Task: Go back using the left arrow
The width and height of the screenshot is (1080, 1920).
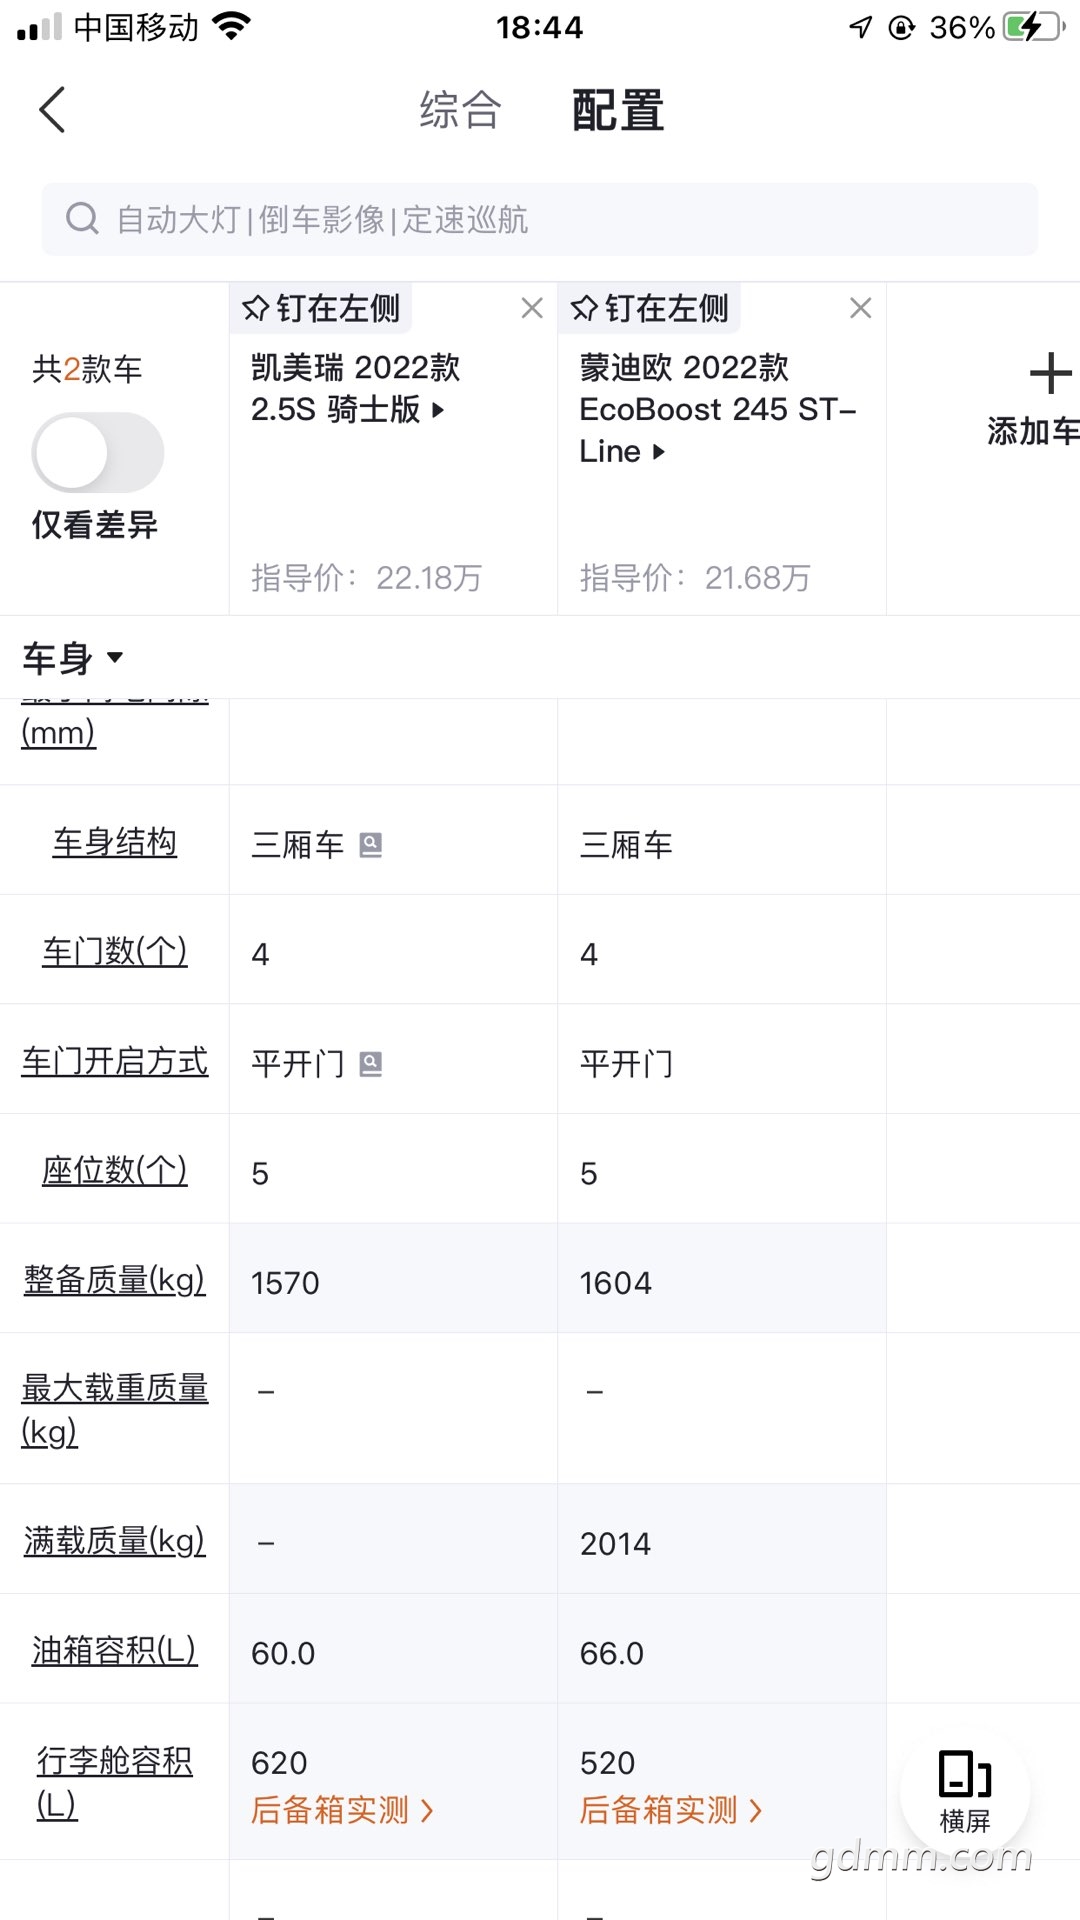Action: [52, 109]
